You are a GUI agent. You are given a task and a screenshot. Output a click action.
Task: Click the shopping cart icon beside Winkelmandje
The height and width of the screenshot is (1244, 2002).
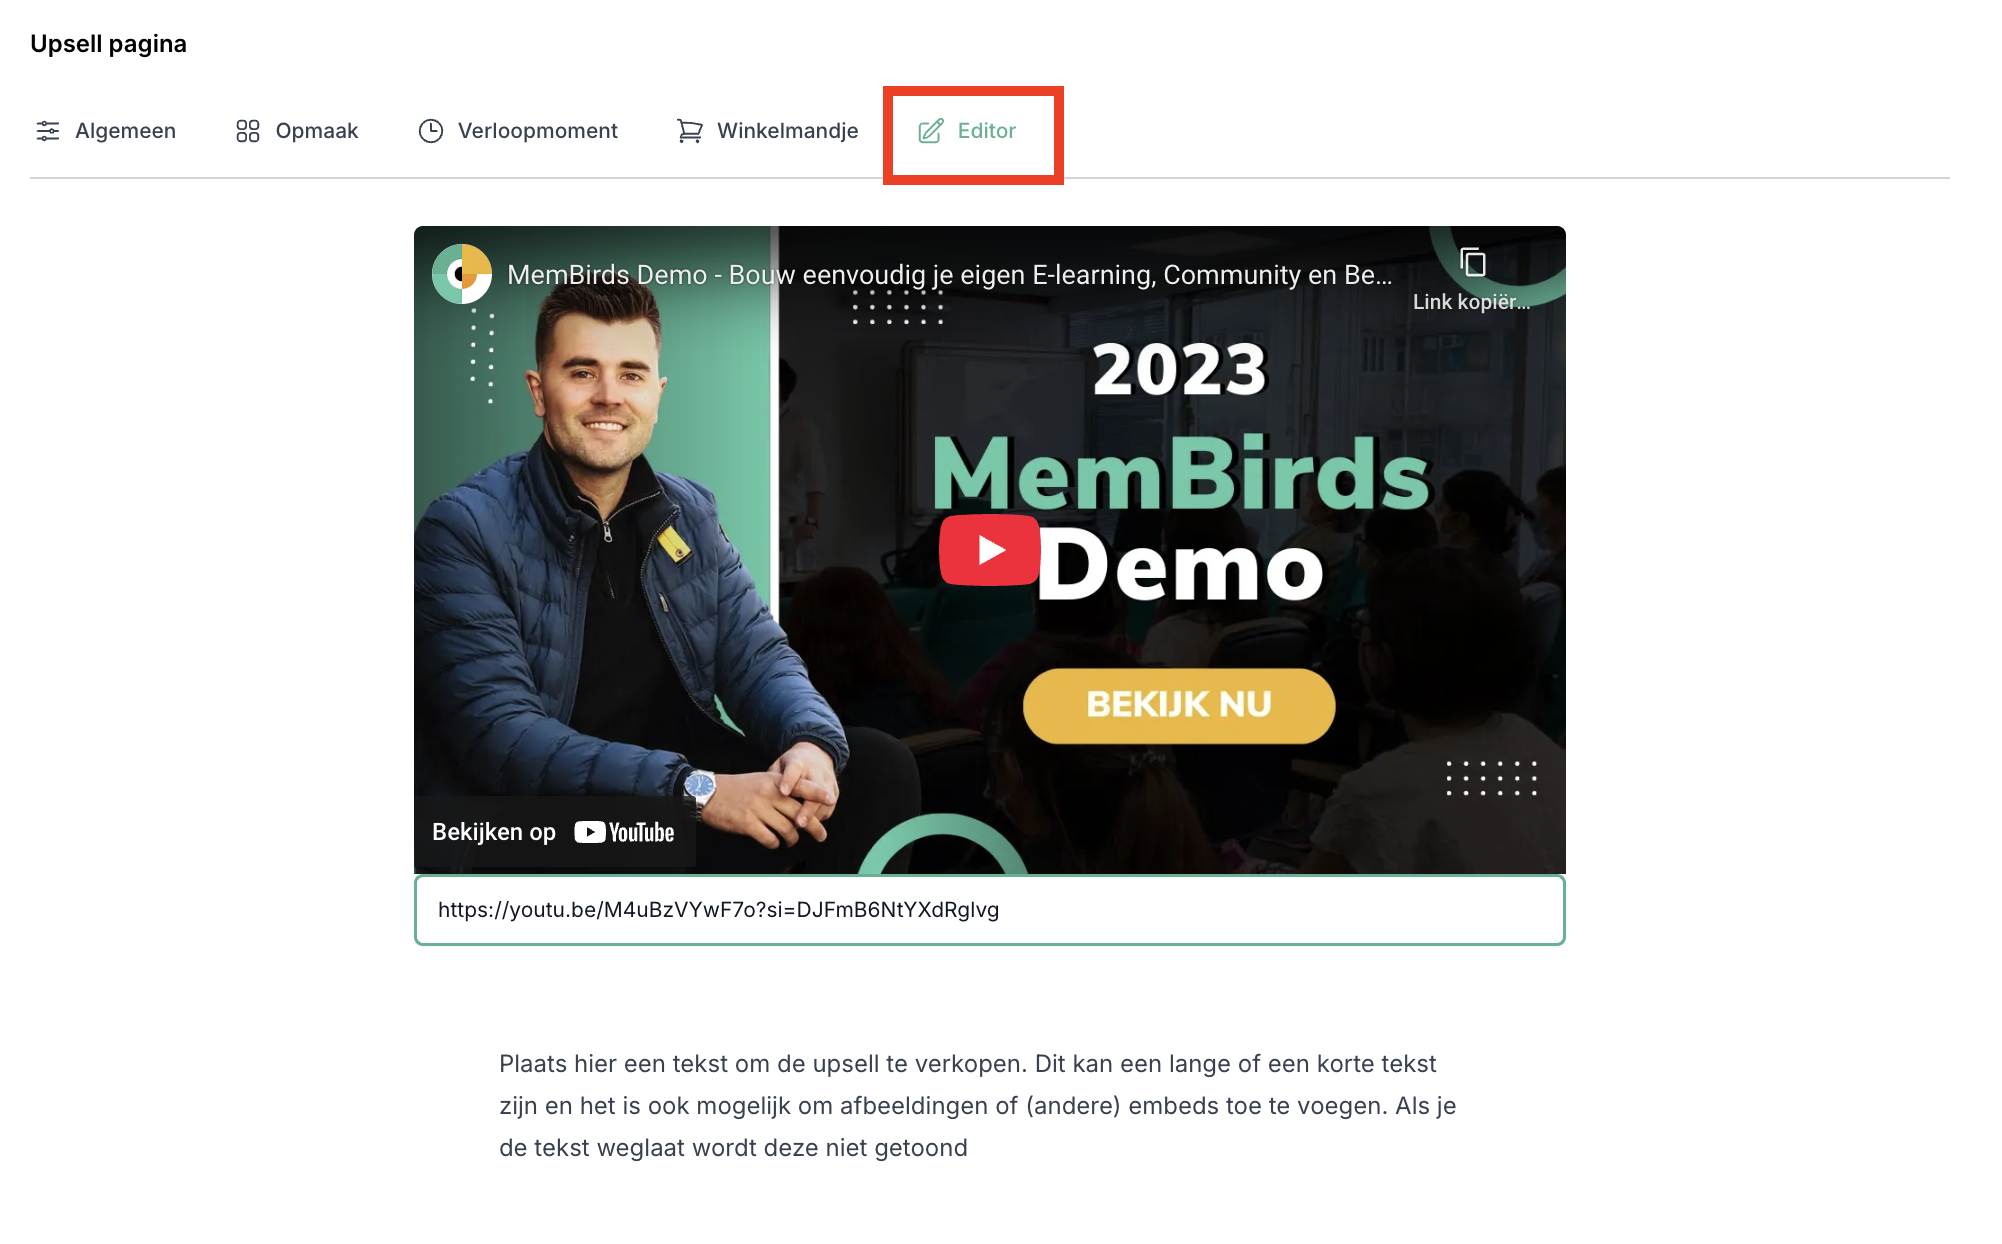click(689, 131)
